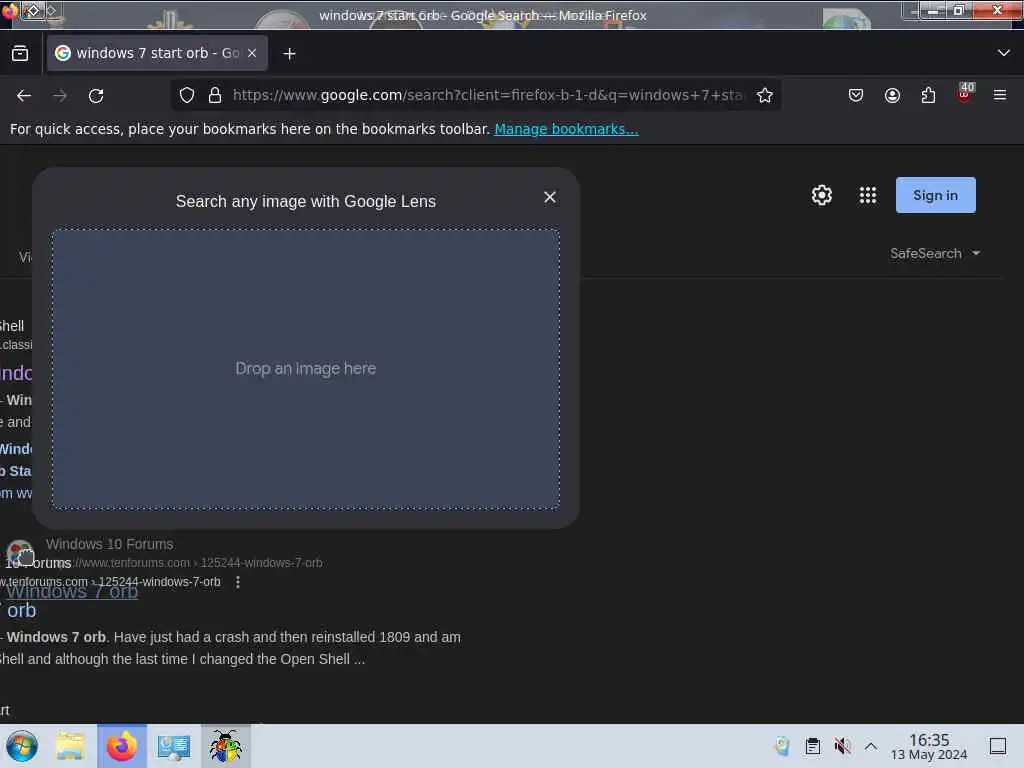
Task: Expand the SafeSearch dropdown
Action: pos(935,253)
